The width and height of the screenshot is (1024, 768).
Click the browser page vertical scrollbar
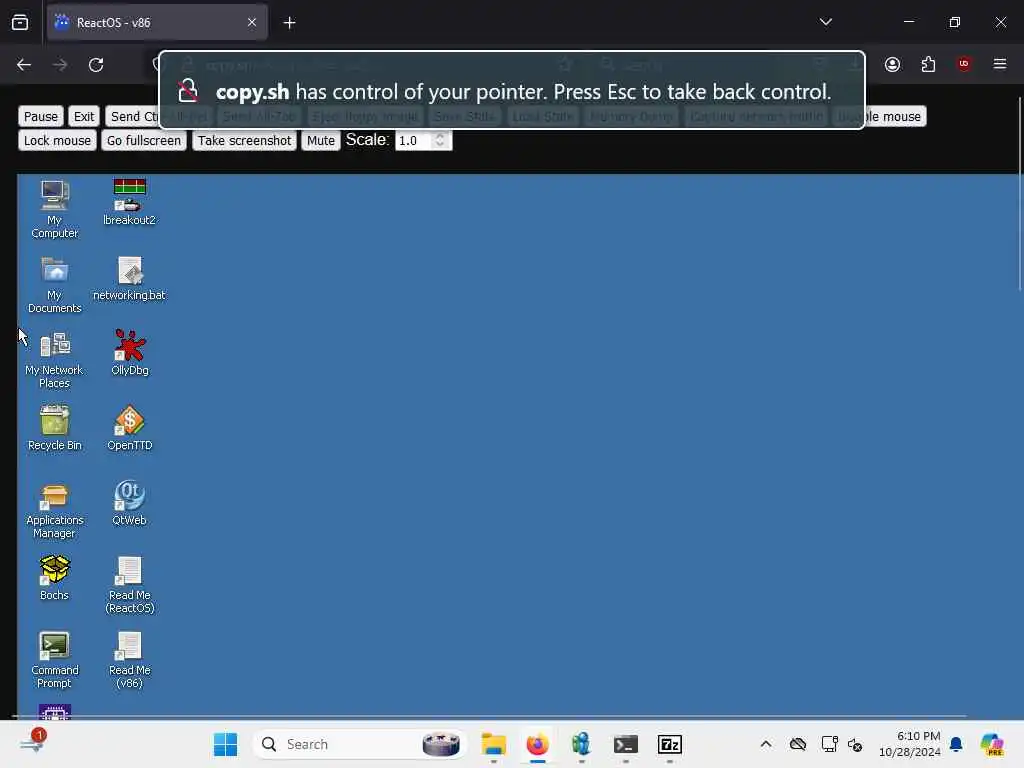click(1019, 193)
